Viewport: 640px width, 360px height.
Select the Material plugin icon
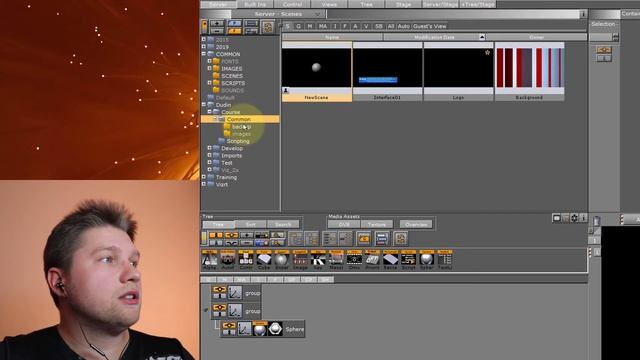(x=336, y=260)
